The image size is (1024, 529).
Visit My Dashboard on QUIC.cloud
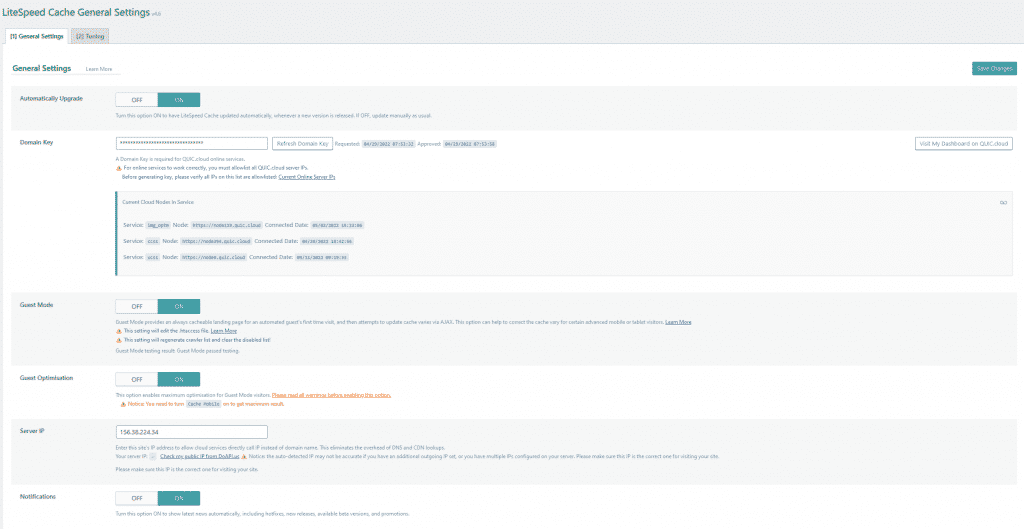(x=964, y=144)
